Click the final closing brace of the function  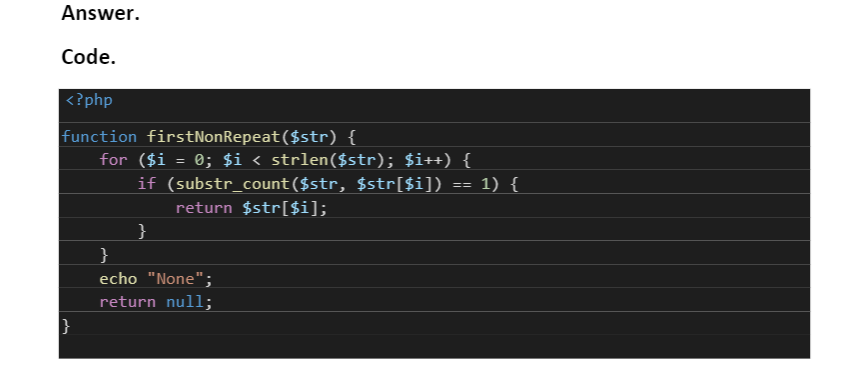(66, 326)
